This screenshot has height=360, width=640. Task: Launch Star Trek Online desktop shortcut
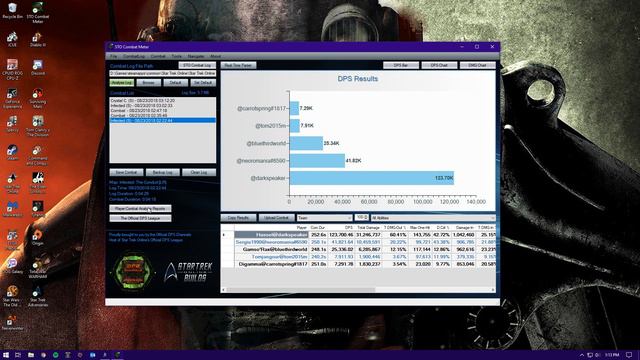coord(12,182)
